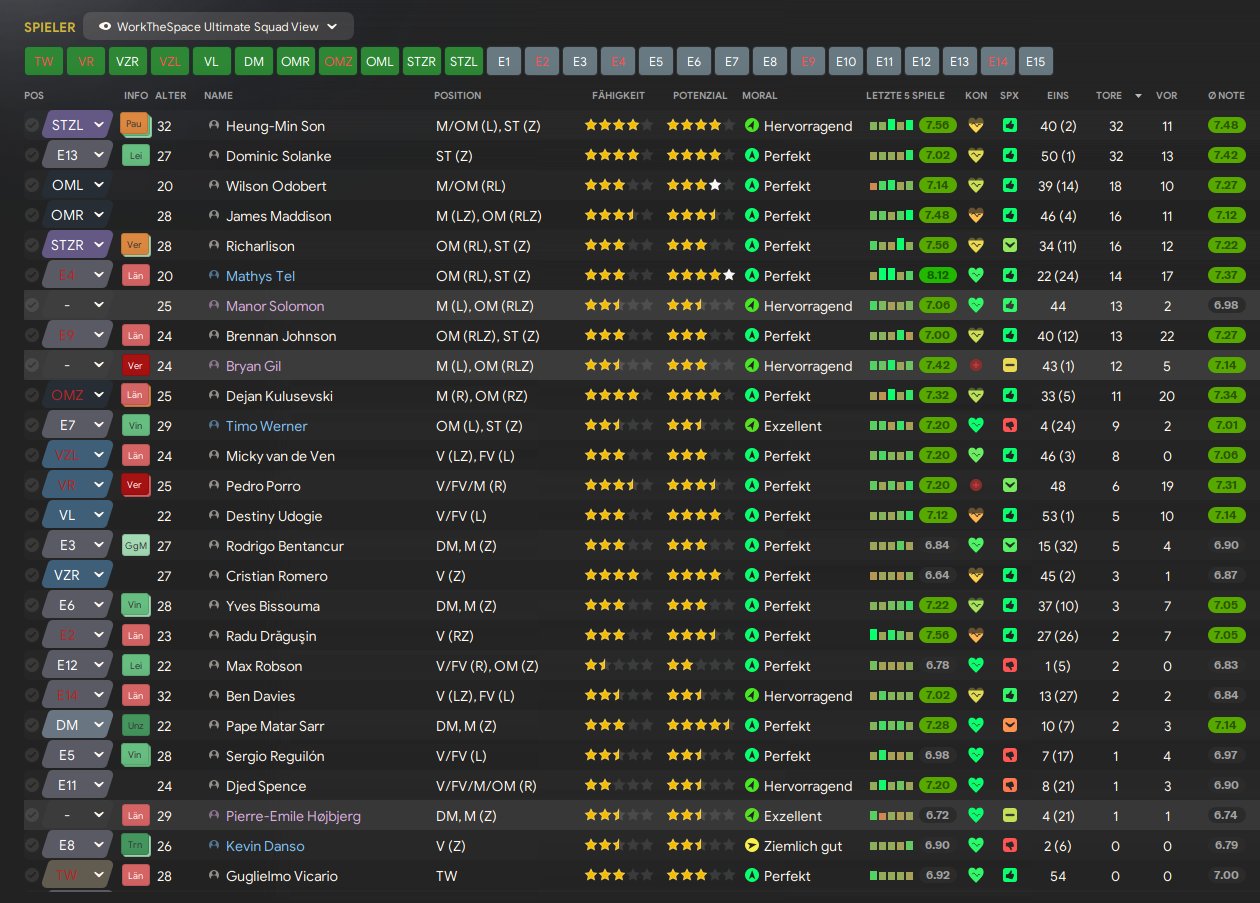Open the DM position dropdown for Pape Matar Sarr
Viewport: 1260px width, 903px height.
[x=78, y=726]
